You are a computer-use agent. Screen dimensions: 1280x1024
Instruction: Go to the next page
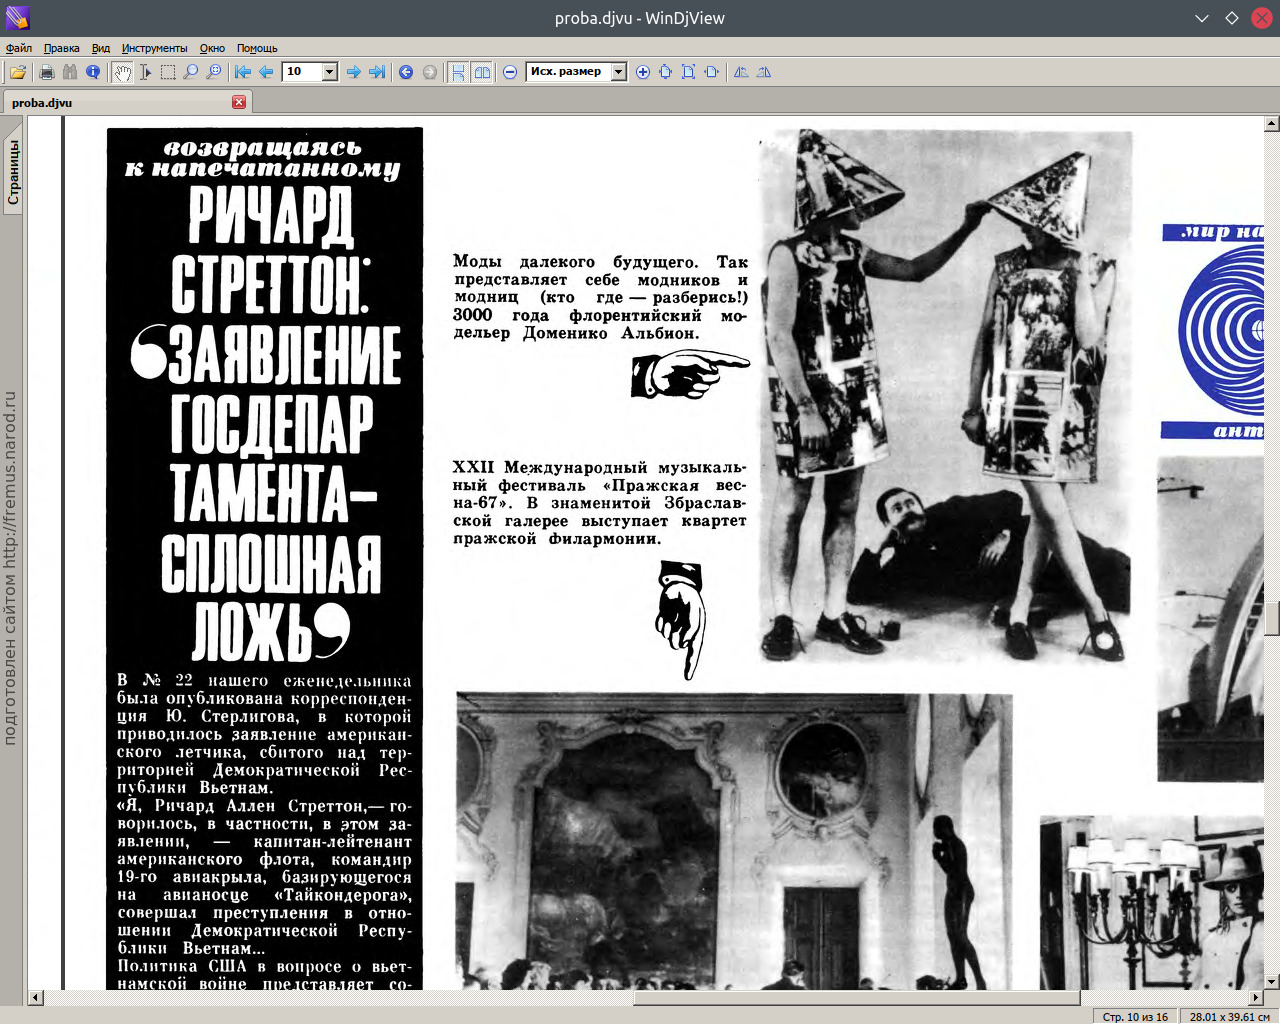353,72
